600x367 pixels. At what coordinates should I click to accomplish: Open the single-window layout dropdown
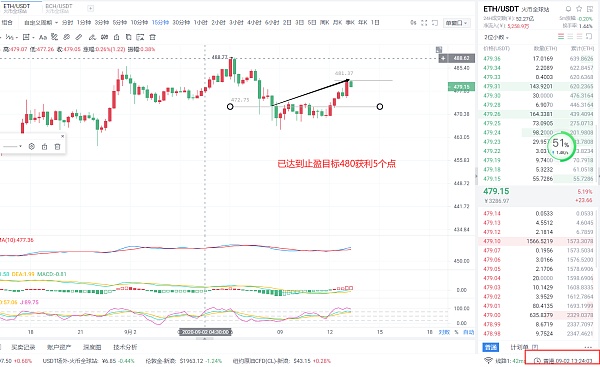click(x=457, y=23)
